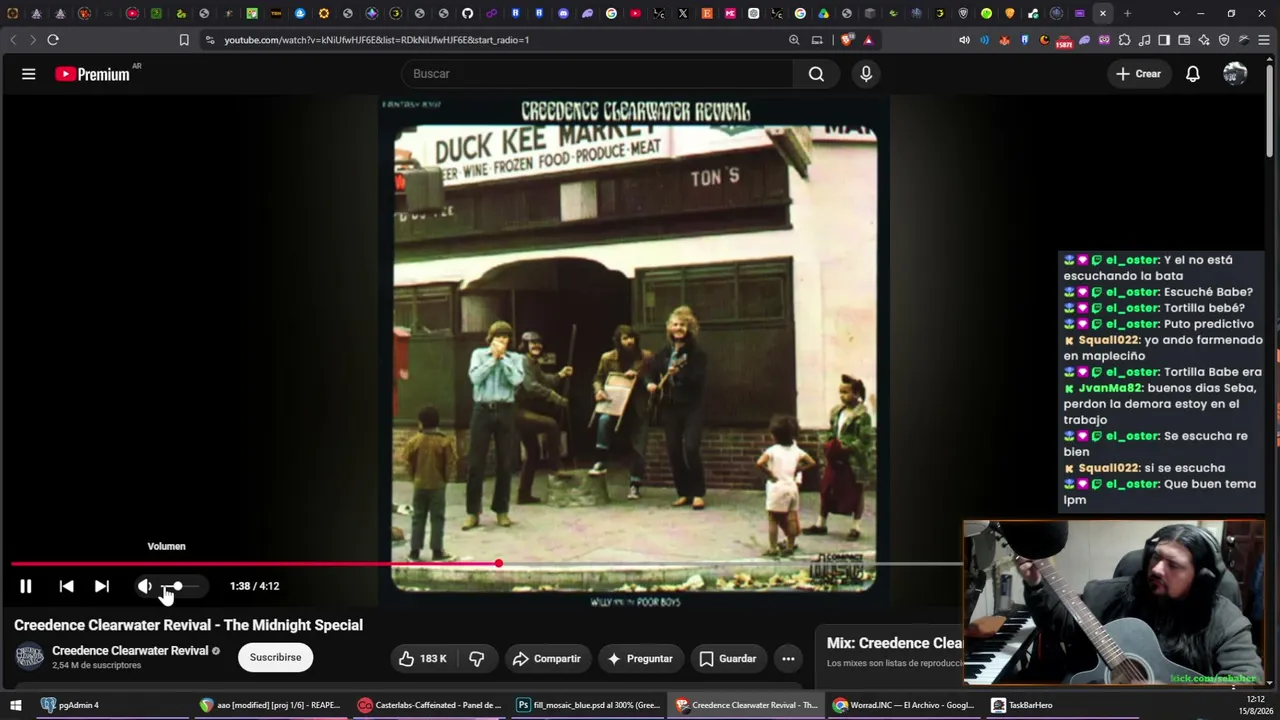The height and width of the screenshot is (720, 1280).
Task: Open the Windows Start menu
Action: click(14, 705)
